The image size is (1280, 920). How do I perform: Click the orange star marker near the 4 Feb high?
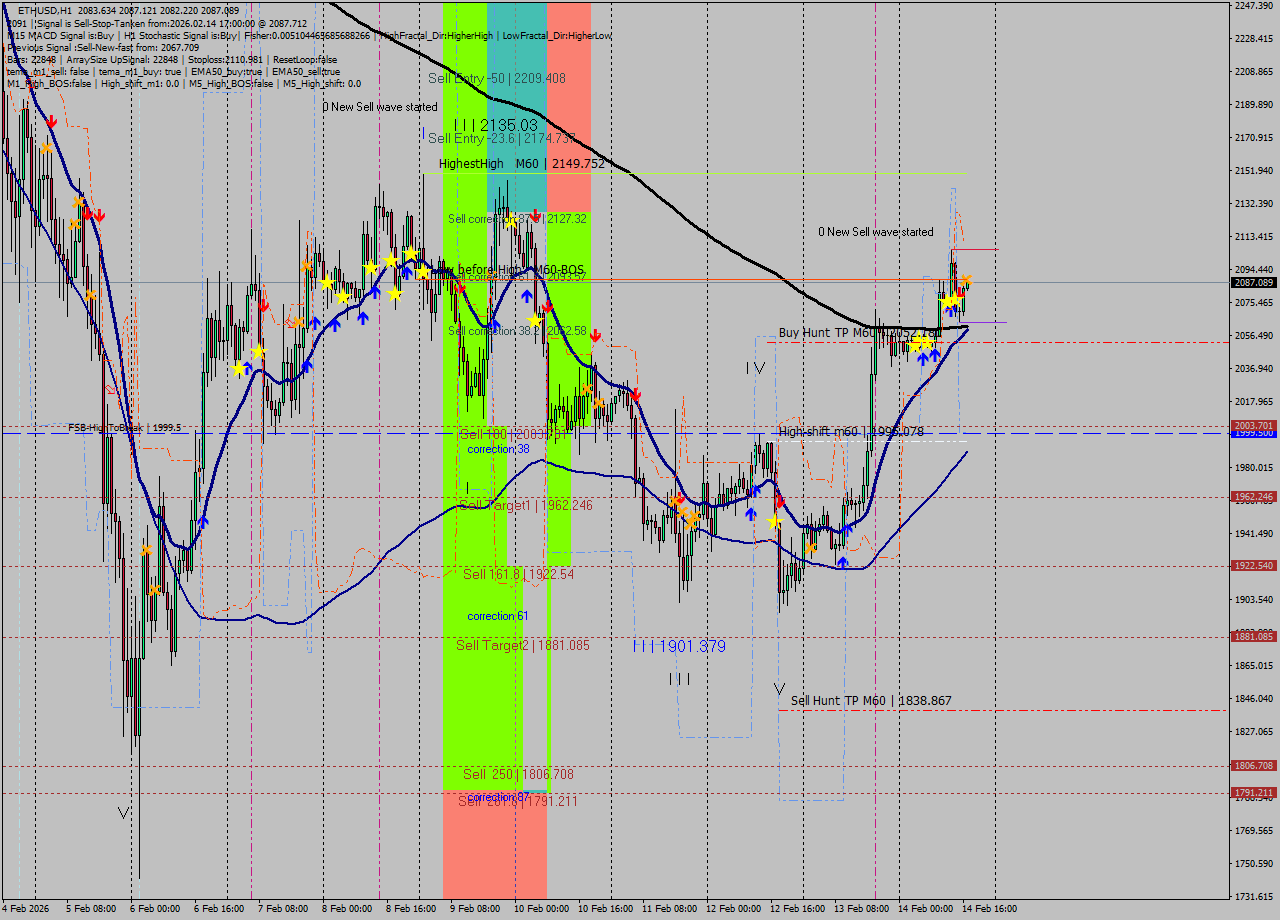(x=46, y=147)
